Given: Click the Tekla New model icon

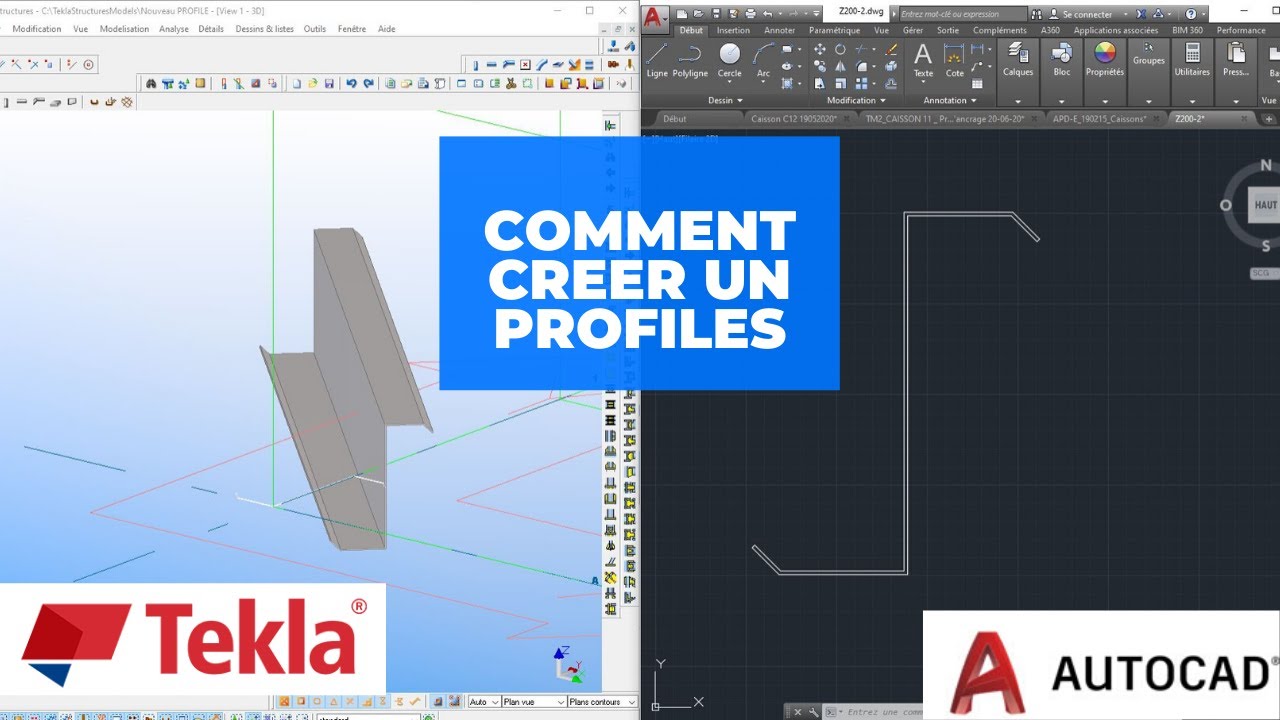Looking at the screenshot, I should pyautogui.click(x=297, y=83).
